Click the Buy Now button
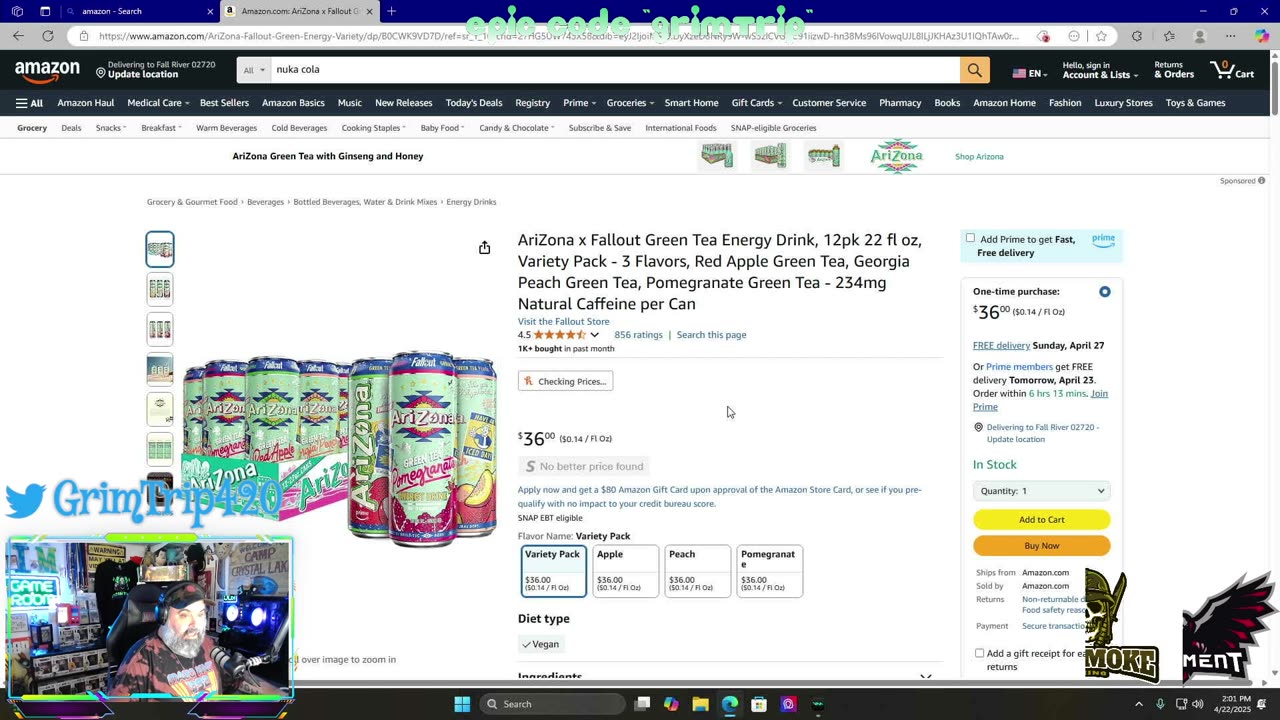Viewport: 1280px width, 720px height. click(1041, 546)
